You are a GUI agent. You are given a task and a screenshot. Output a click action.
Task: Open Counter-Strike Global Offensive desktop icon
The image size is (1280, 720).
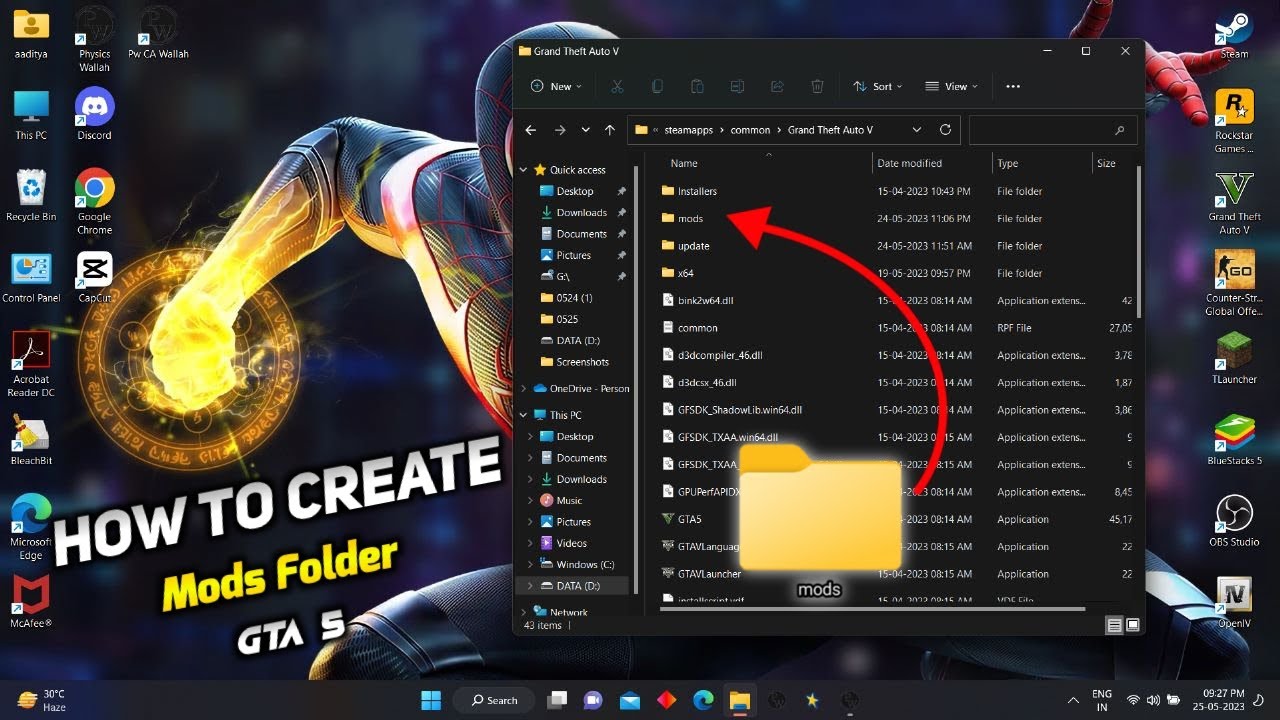coord(1234,285)
